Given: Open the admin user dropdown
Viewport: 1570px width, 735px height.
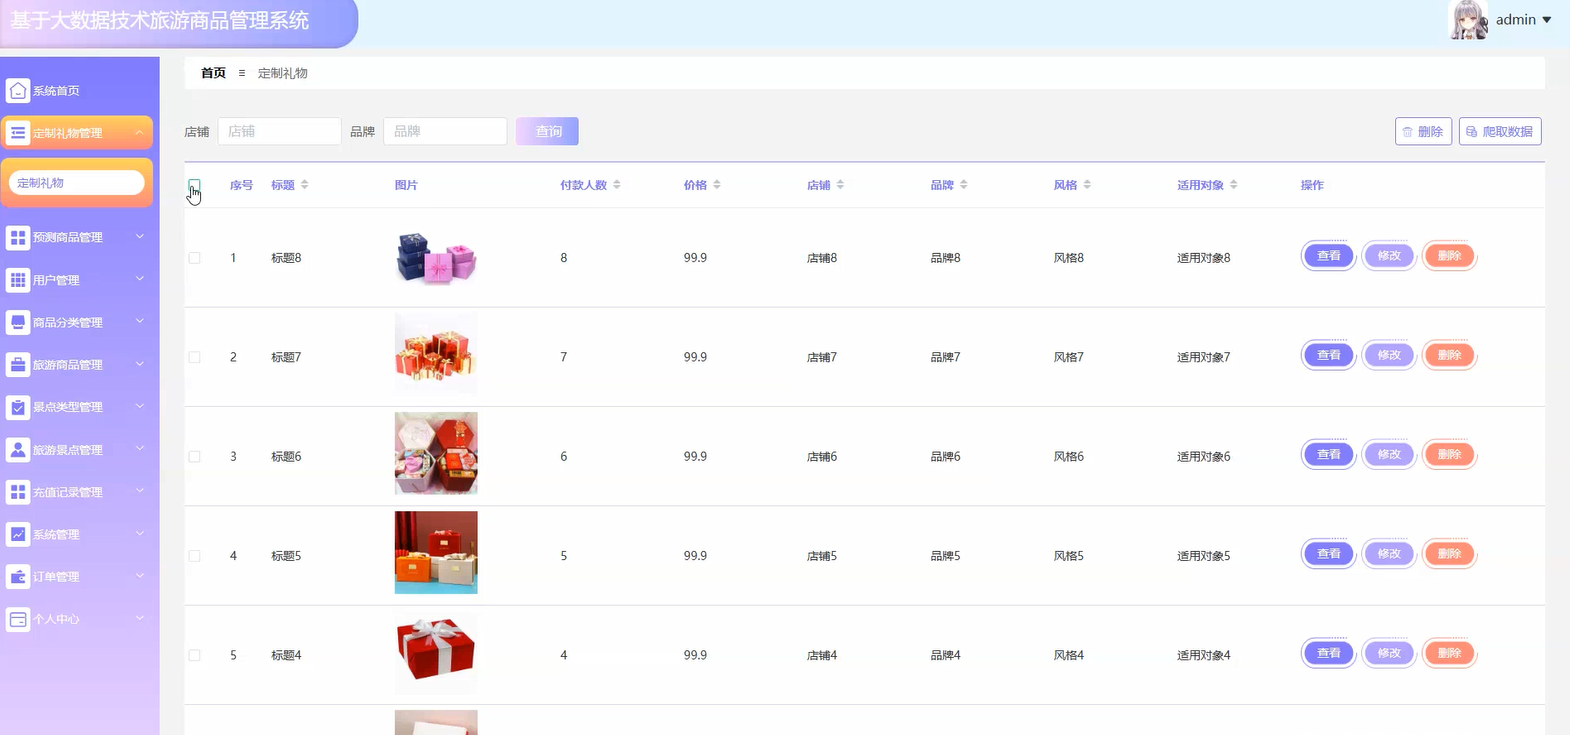Looking at the screenshot, I should [1524, 20].
